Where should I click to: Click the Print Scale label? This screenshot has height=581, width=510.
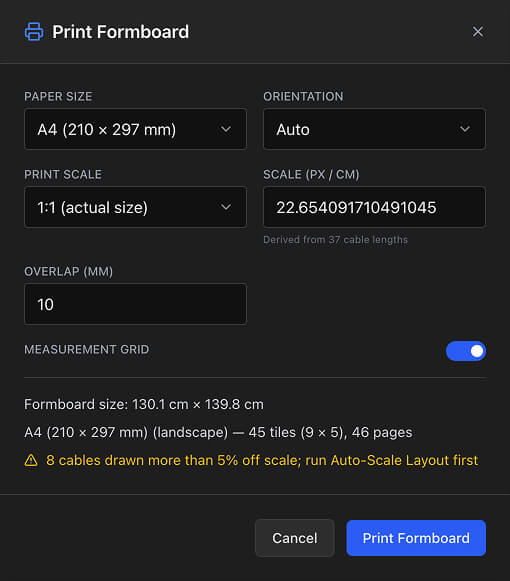(63, 175)
